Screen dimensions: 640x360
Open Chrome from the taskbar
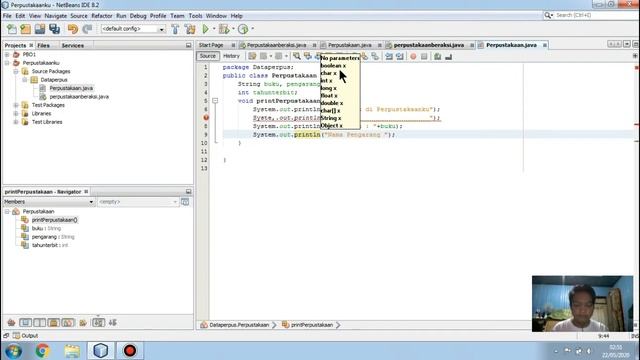tap(42, 351)
